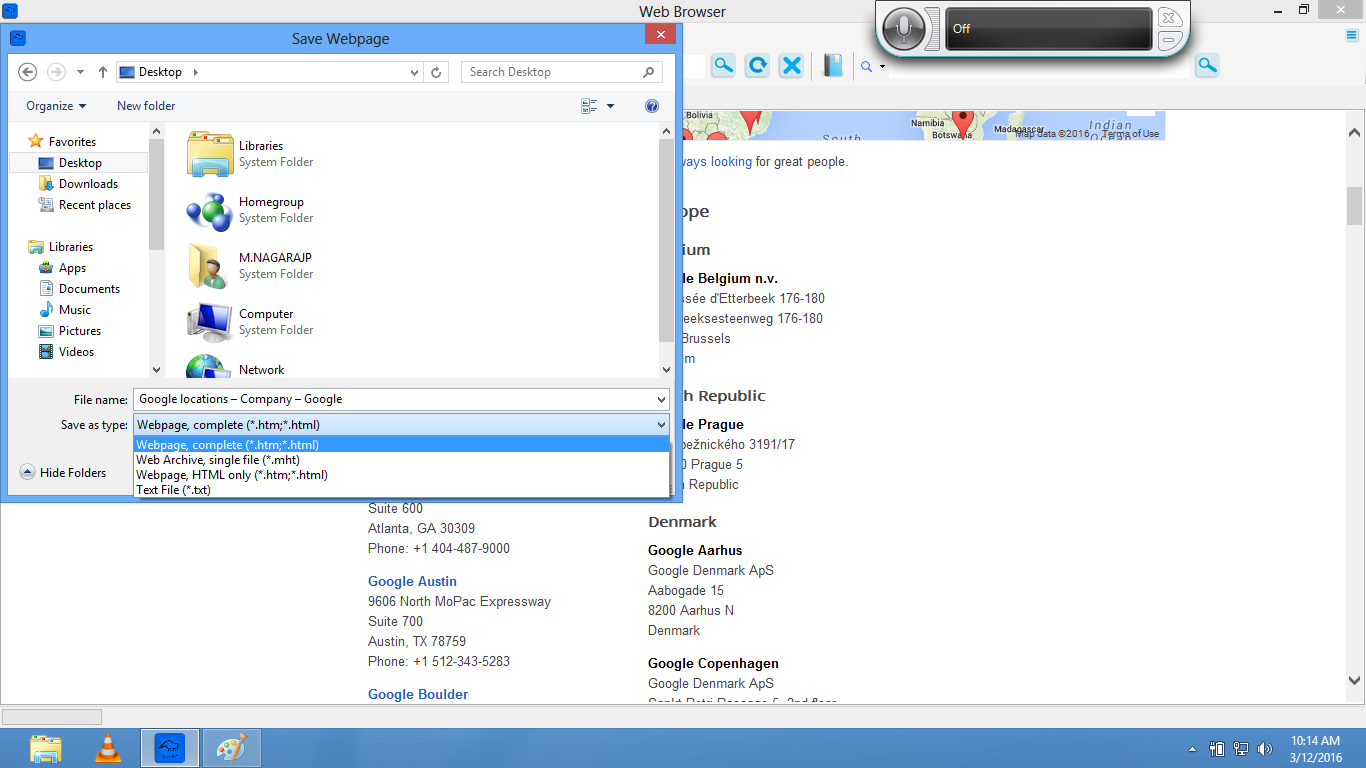This screenshot has height=768, width=1366.
Task: Open the Google Austin link
Action: pos(412,581)
